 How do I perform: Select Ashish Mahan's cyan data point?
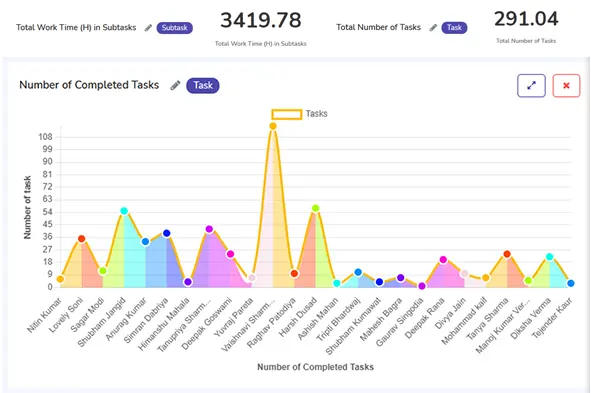coord(337,283)
